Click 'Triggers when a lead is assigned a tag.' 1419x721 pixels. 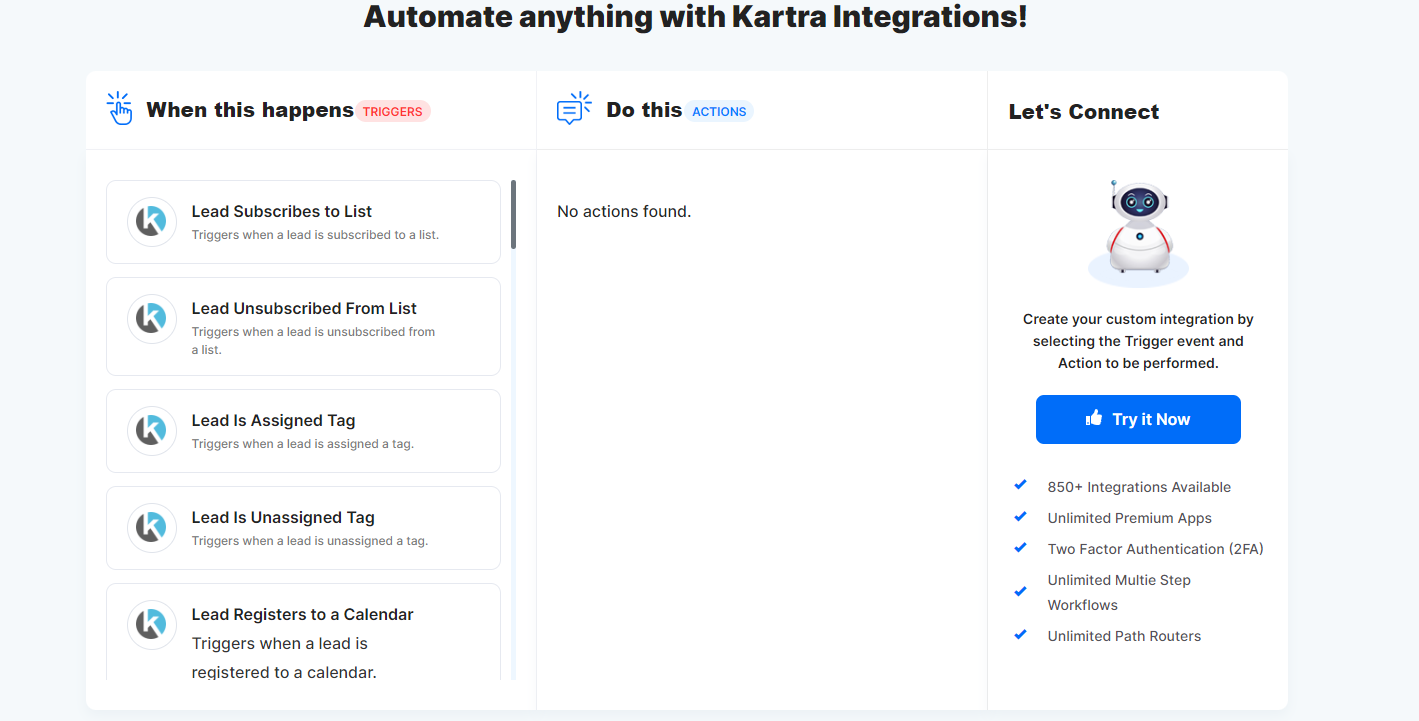point(302,444)
